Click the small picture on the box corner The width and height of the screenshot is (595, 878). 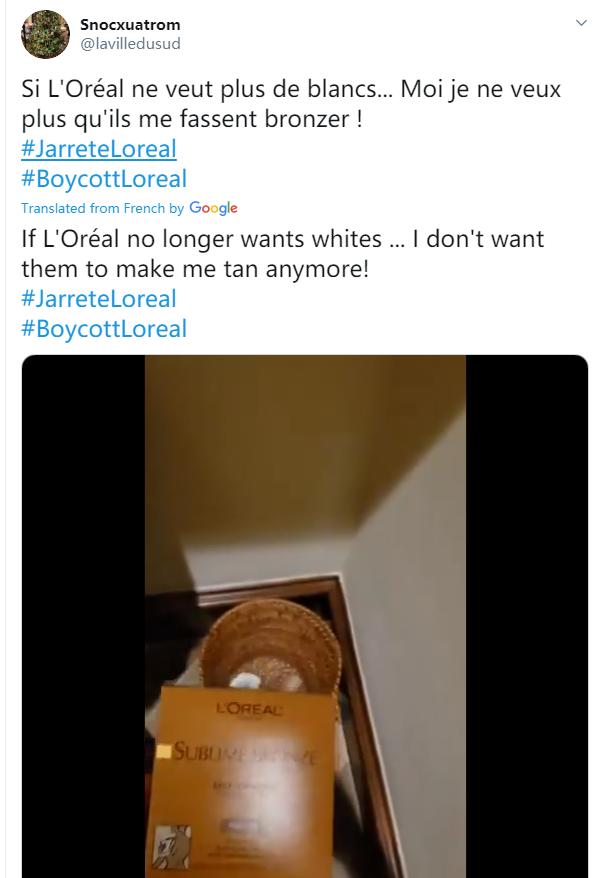[x=172, y=847]
